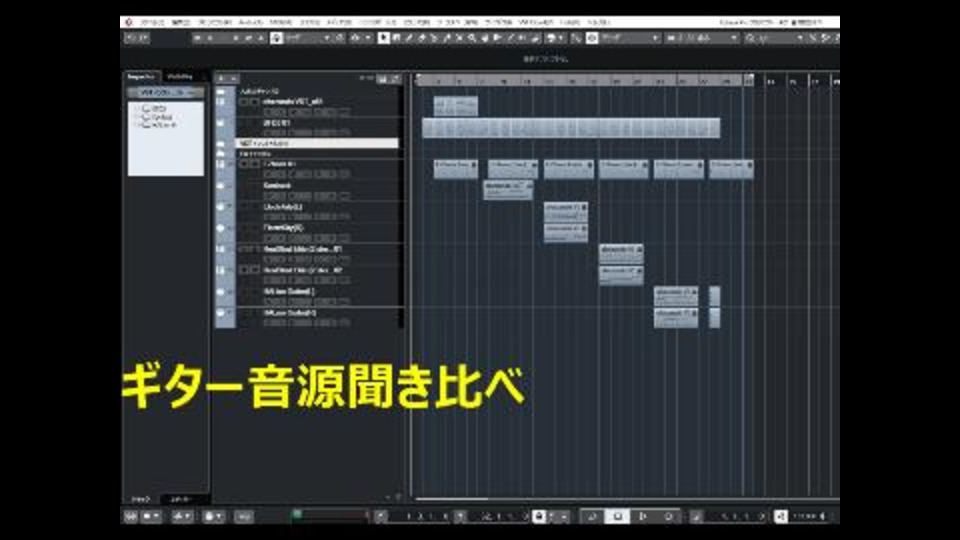Screen dimensions: 960x540
Task: Open the lower zone Track (トラック) tab
Action: point(141,500)
